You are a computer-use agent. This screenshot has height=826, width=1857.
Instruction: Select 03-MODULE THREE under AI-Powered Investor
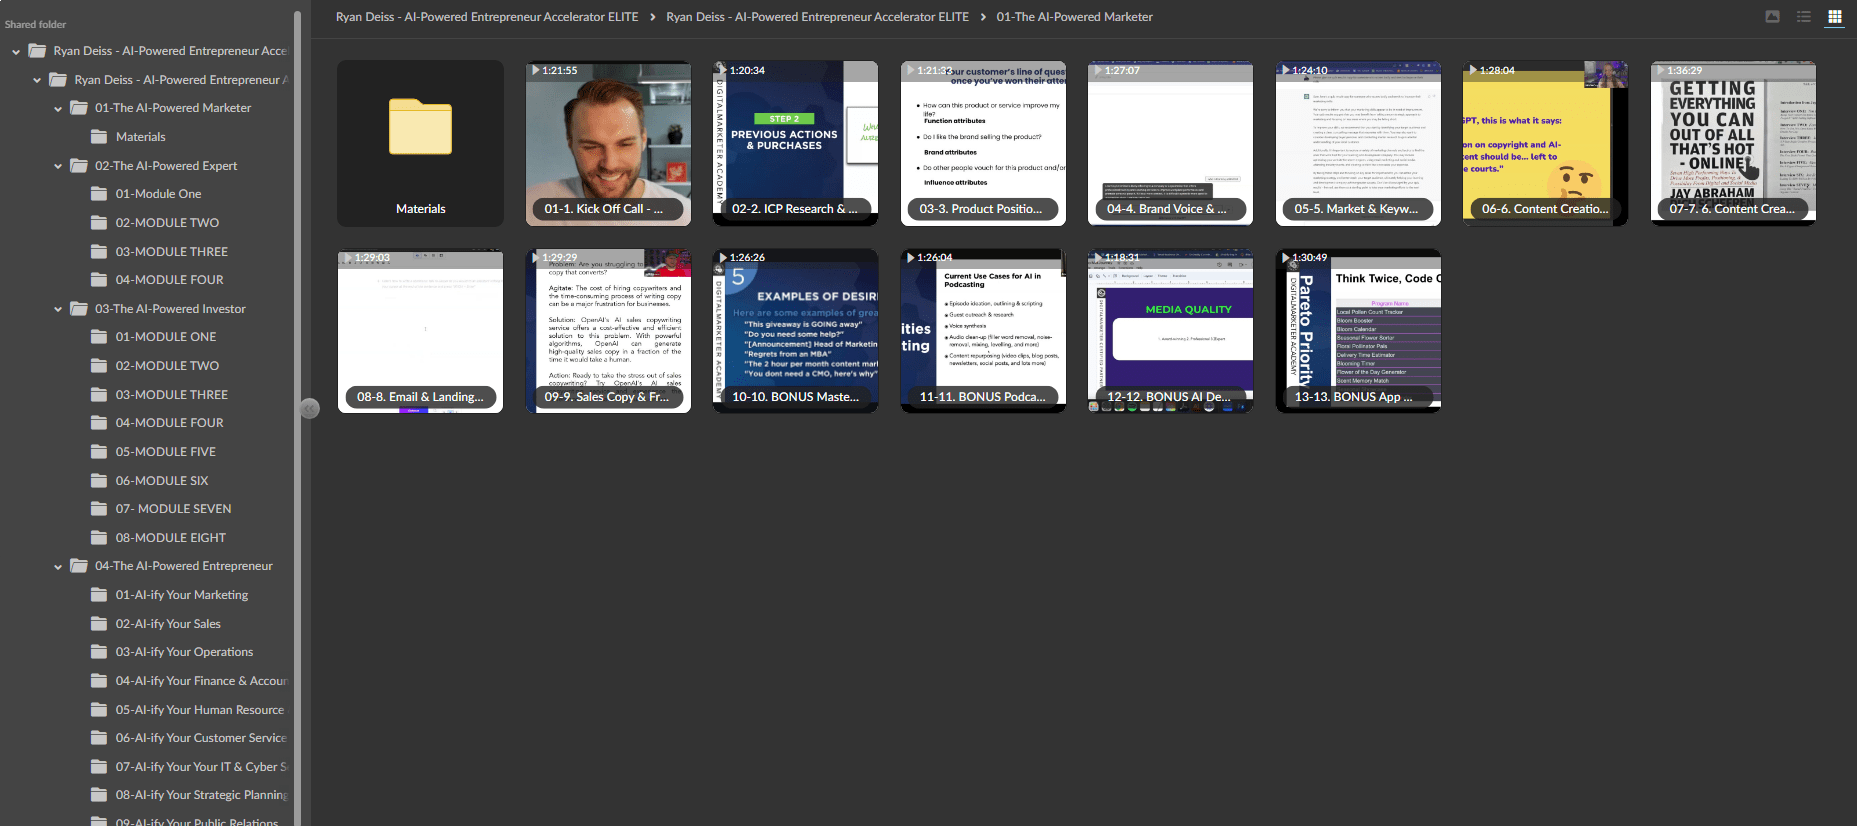point(171,395)
